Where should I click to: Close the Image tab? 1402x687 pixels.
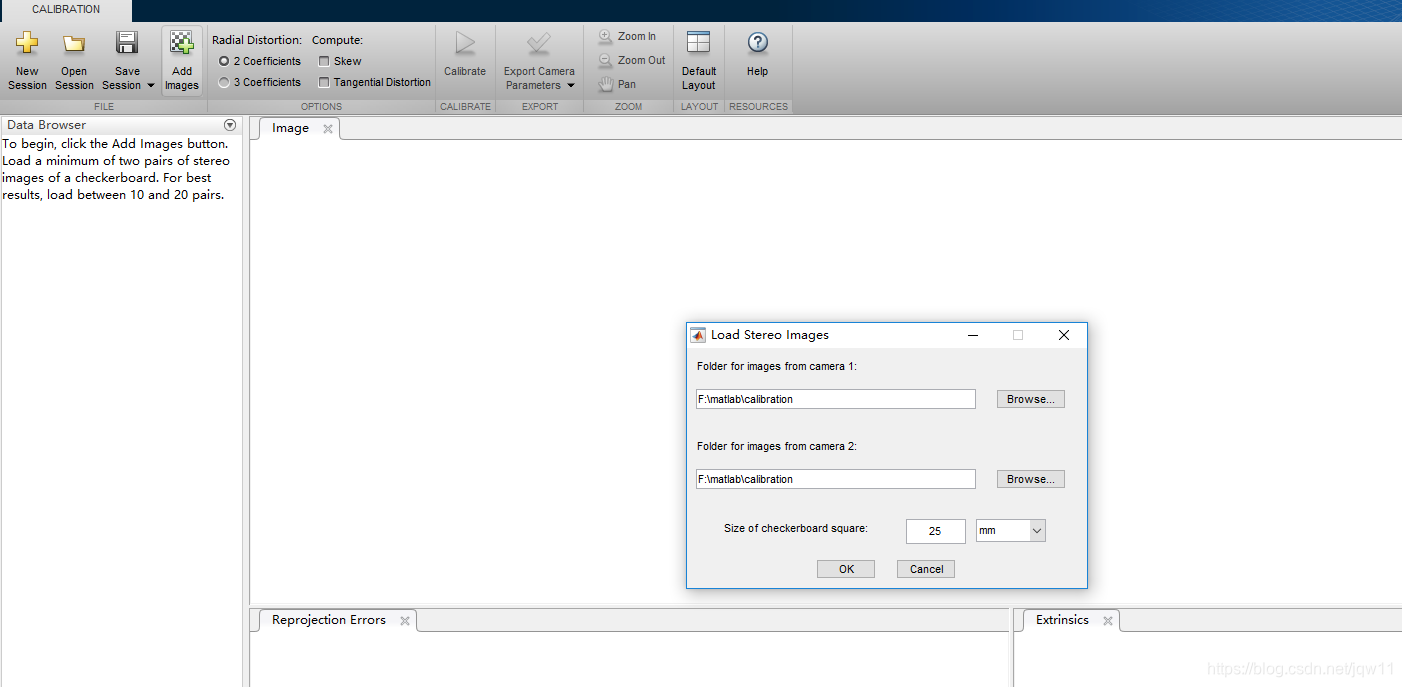click(327, 129)
